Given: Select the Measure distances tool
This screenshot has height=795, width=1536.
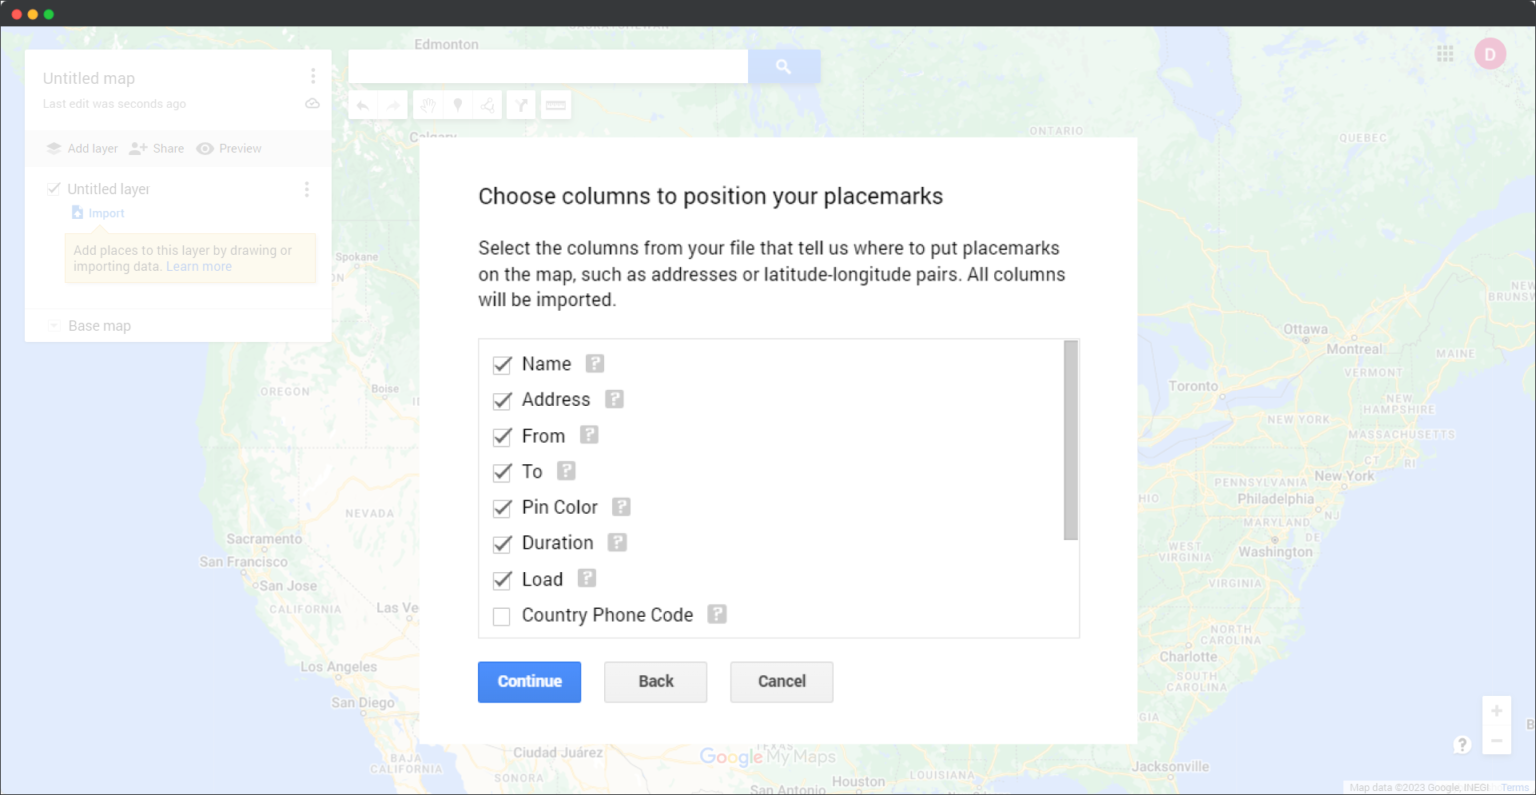Looking at the screenshot, I should 556,104.
